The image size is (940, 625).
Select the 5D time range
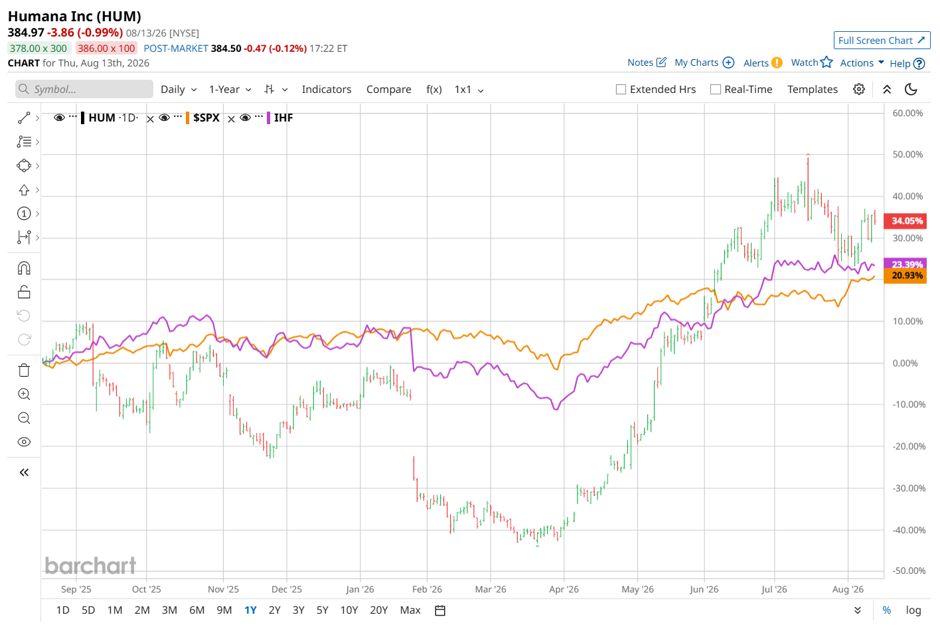pos(88,610)
